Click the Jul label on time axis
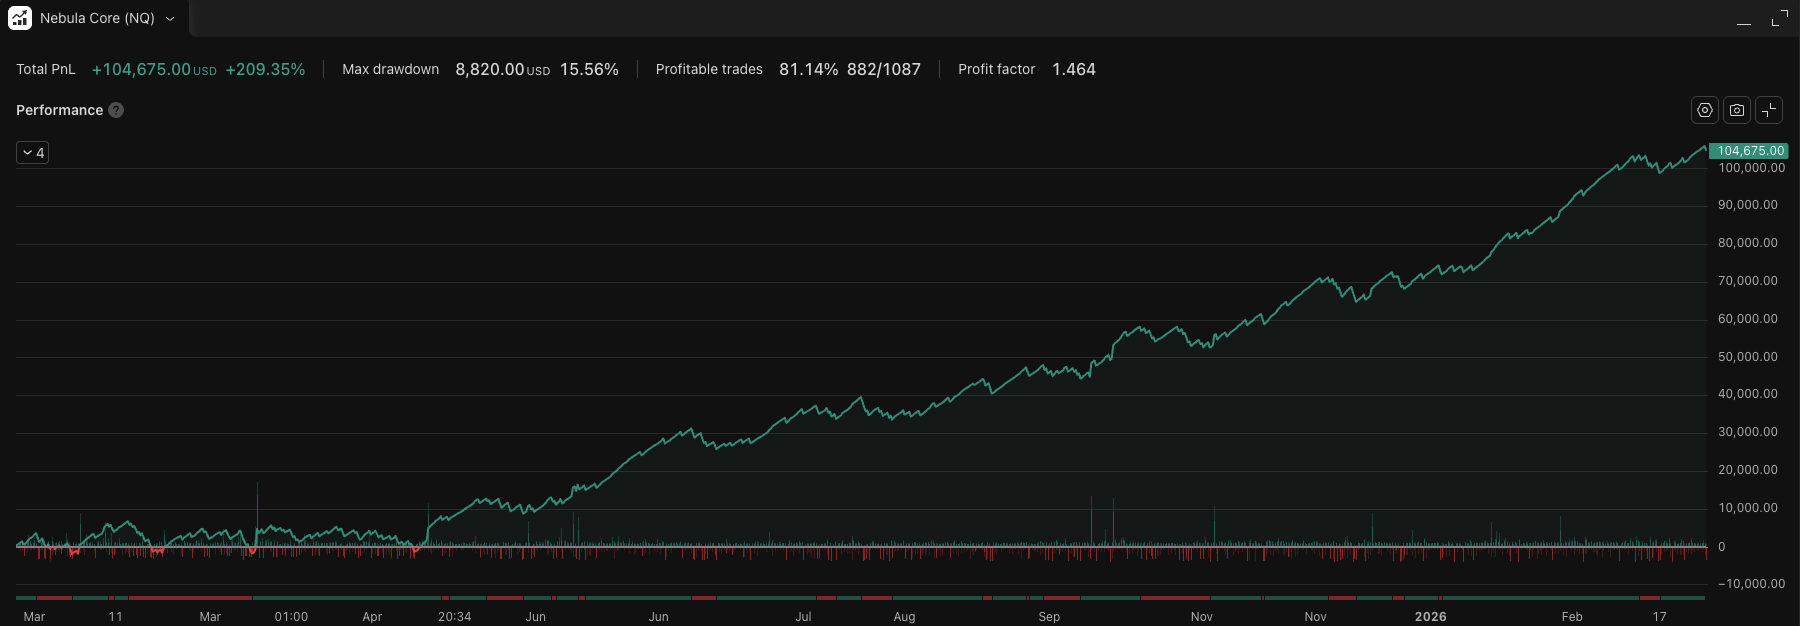Screen dimensions: 1800x626 pyautogui.click(x=803, y=617)
